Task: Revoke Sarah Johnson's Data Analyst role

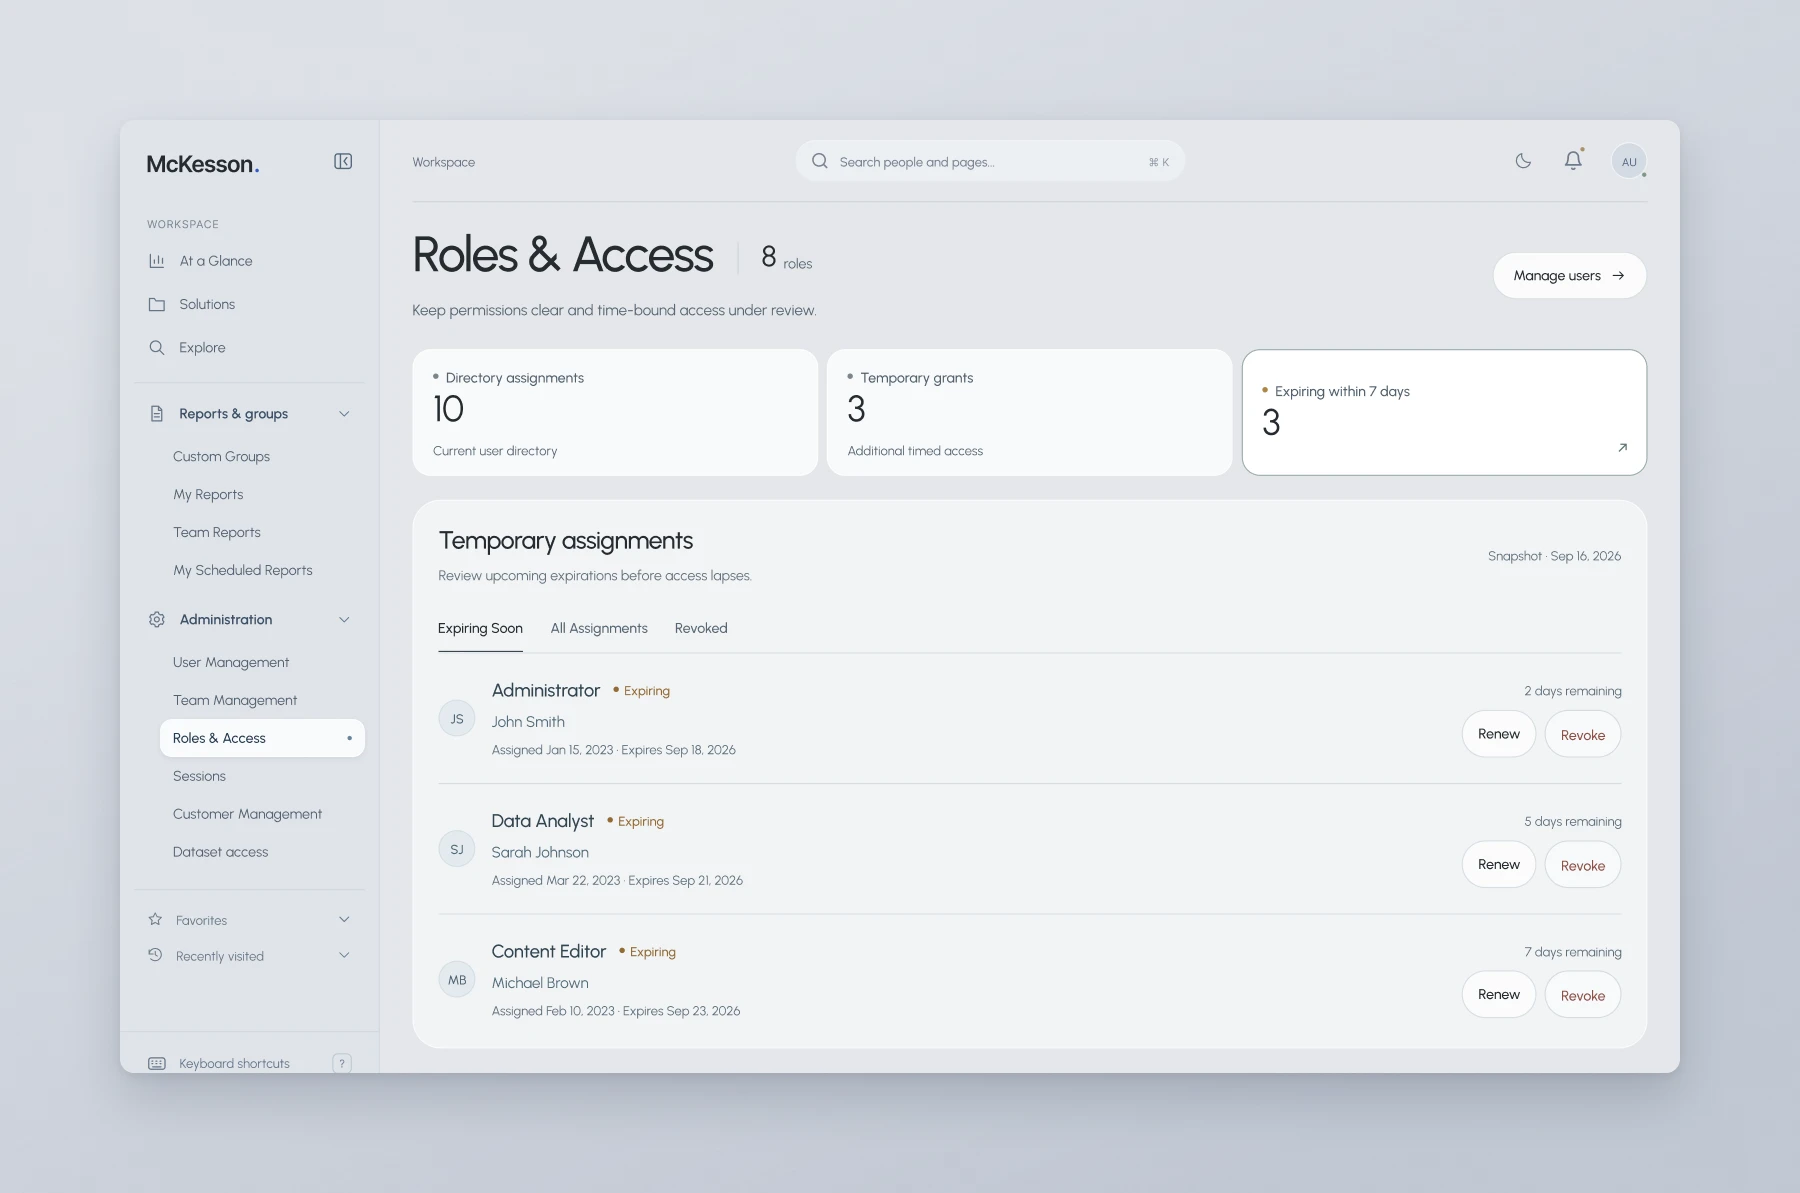Action: pos(1582,865)
